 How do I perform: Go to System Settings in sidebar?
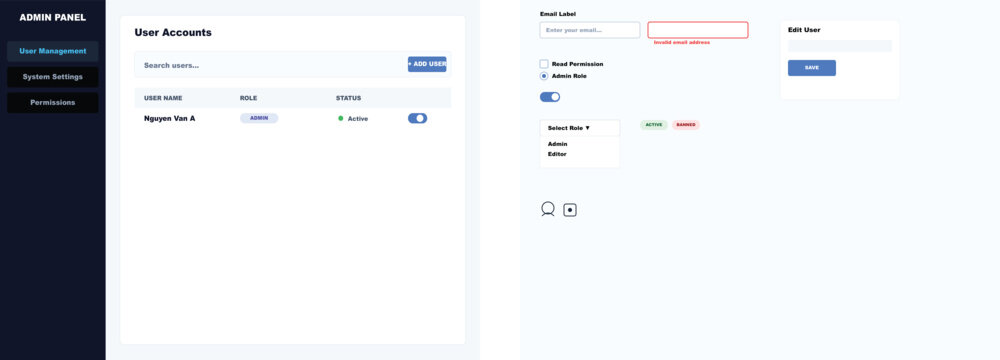click(53, 77)
